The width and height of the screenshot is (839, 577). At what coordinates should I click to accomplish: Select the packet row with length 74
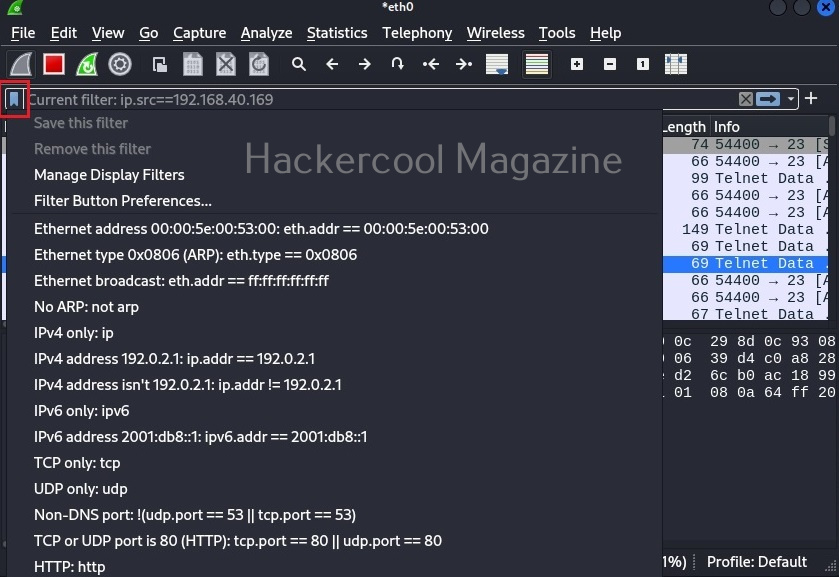tap(746, 145)
